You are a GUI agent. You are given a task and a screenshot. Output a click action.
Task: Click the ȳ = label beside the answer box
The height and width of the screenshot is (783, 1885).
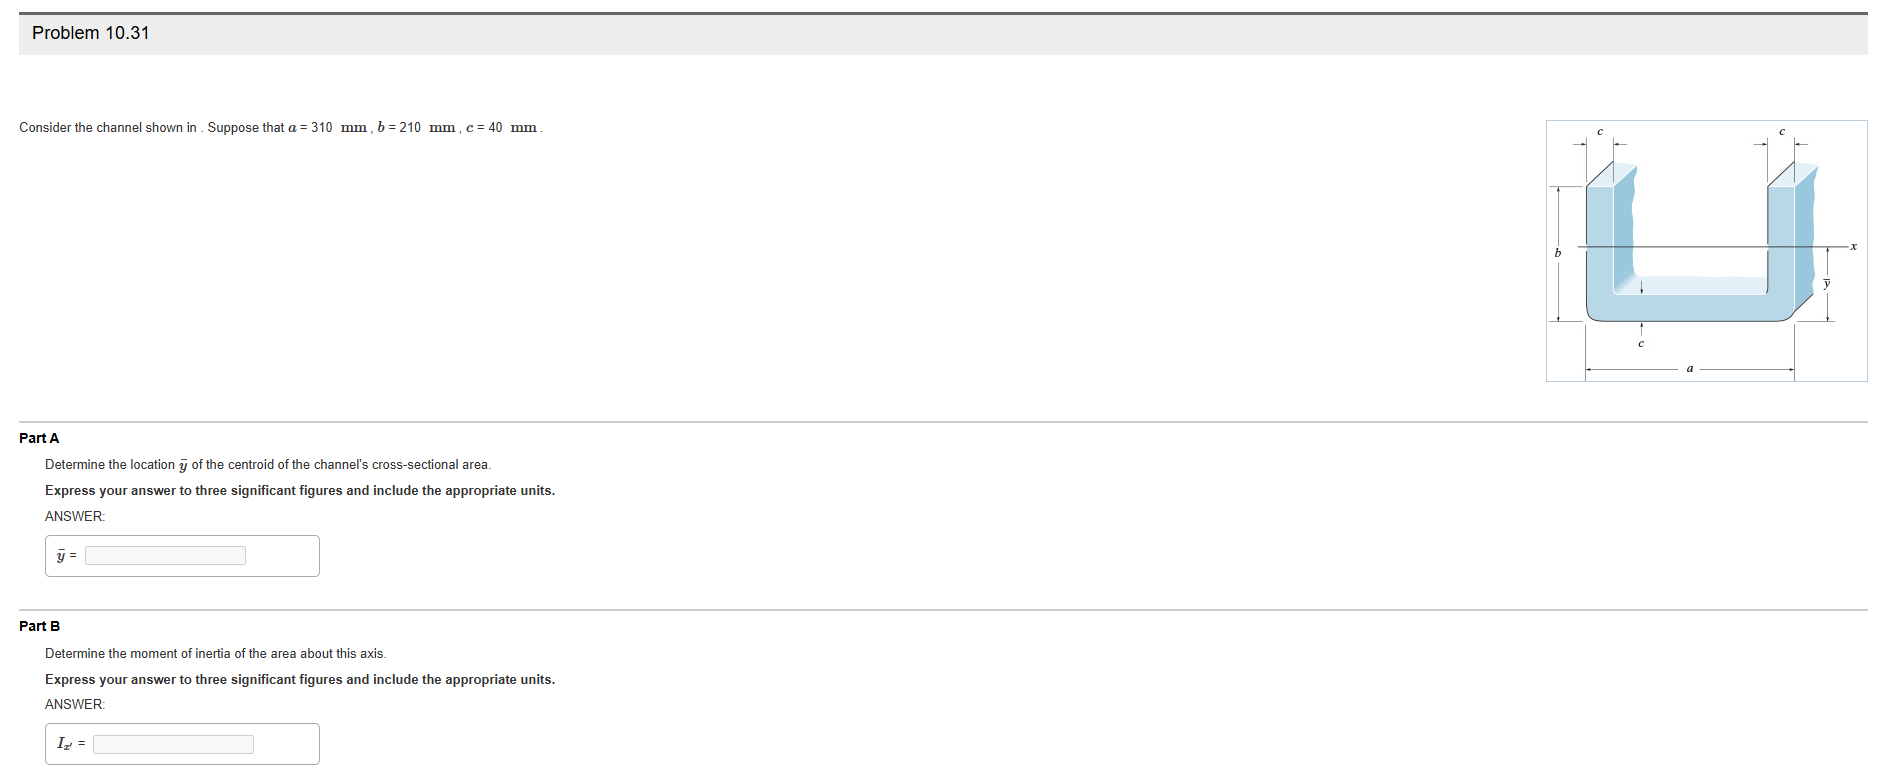(65, 556)
